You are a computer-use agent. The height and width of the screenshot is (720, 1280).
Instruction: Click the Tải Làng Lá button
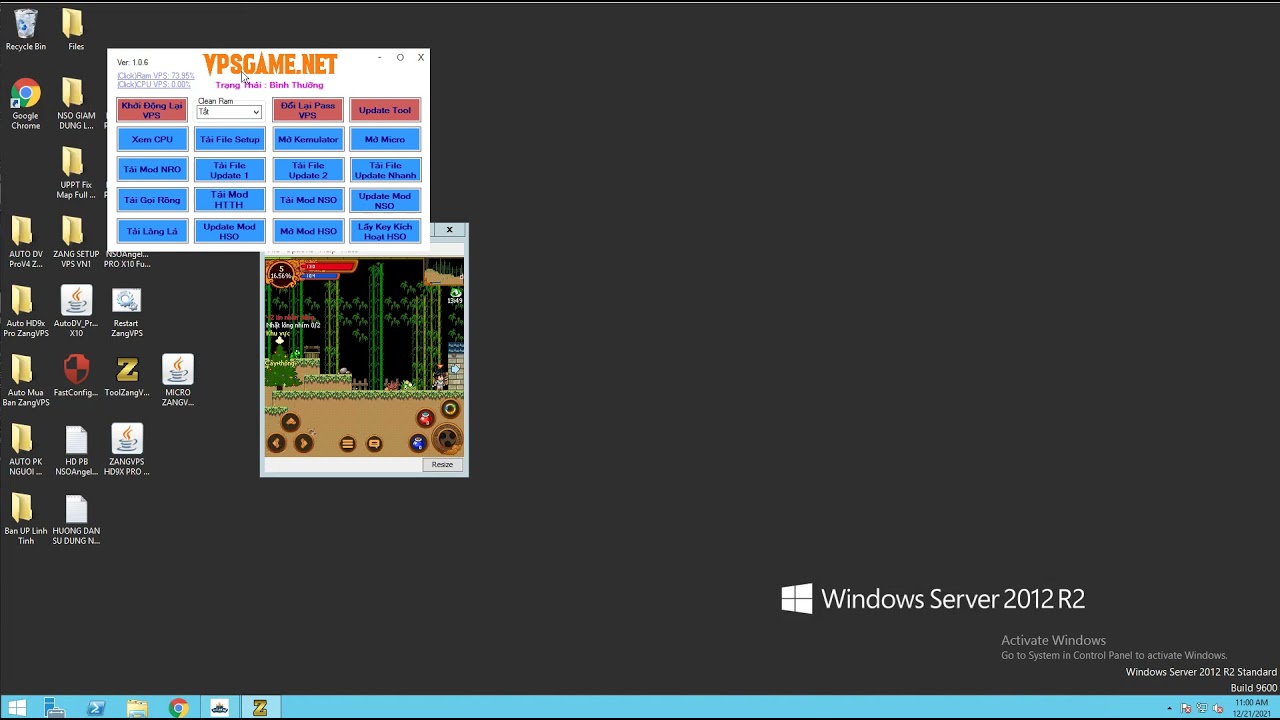point(152,231)
